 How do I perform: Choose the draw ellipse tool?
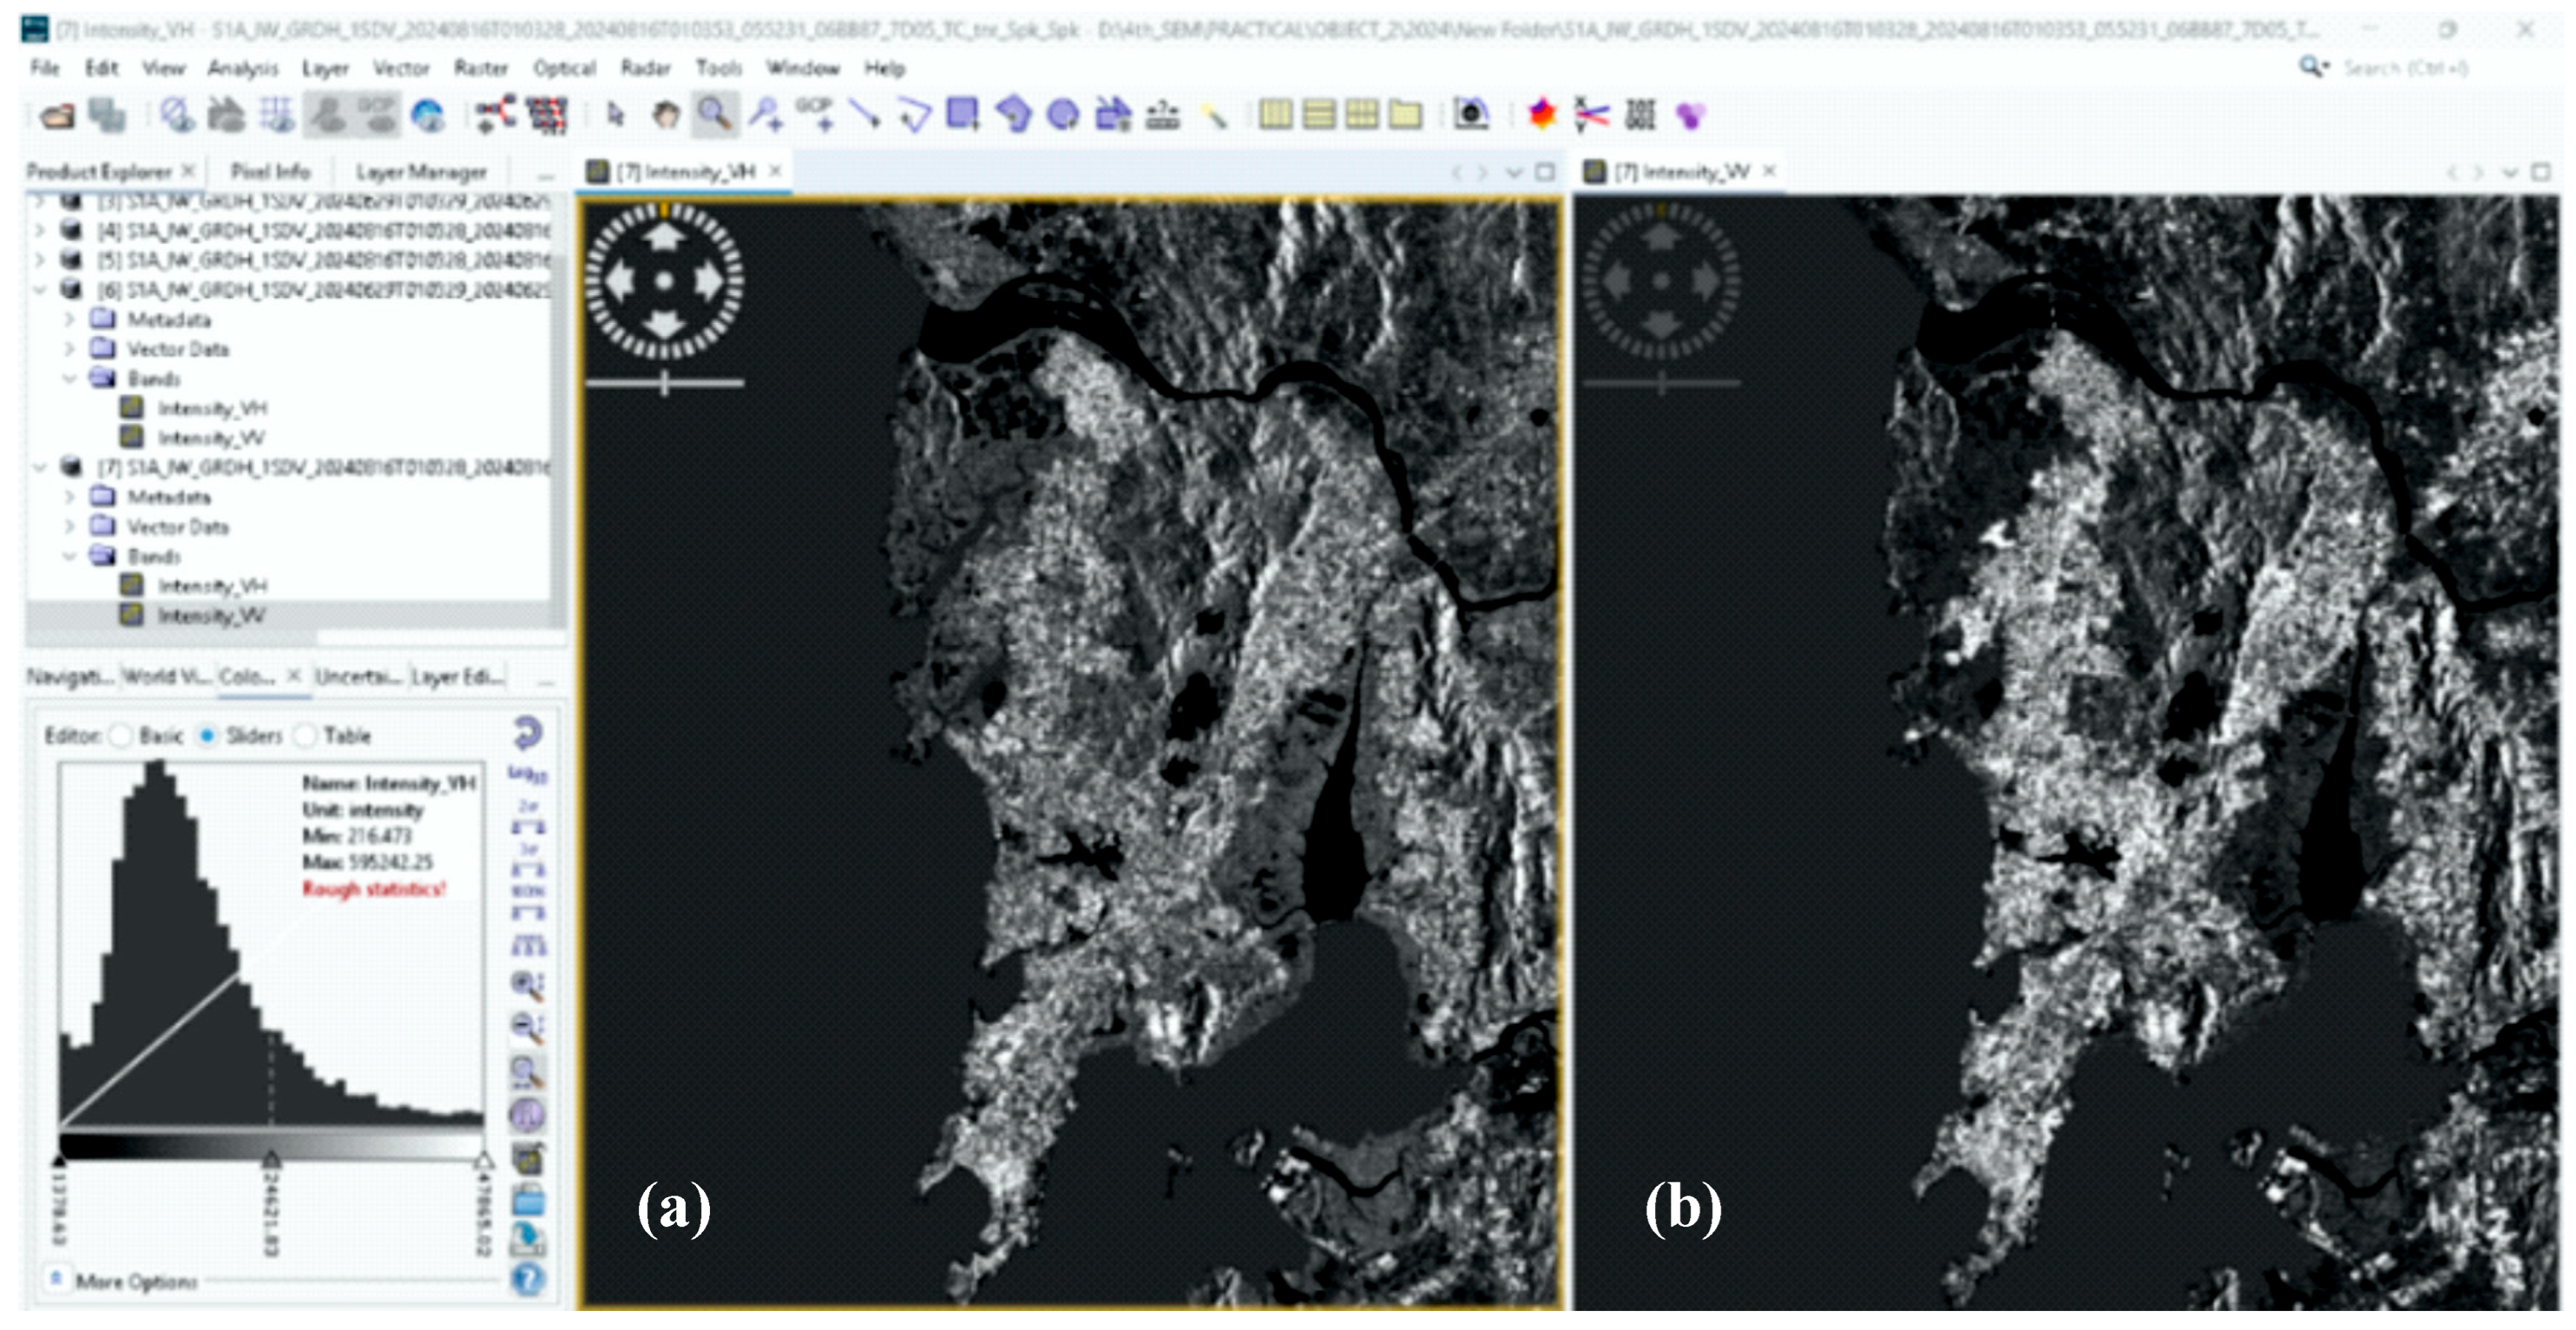(x=1062, y=115)
